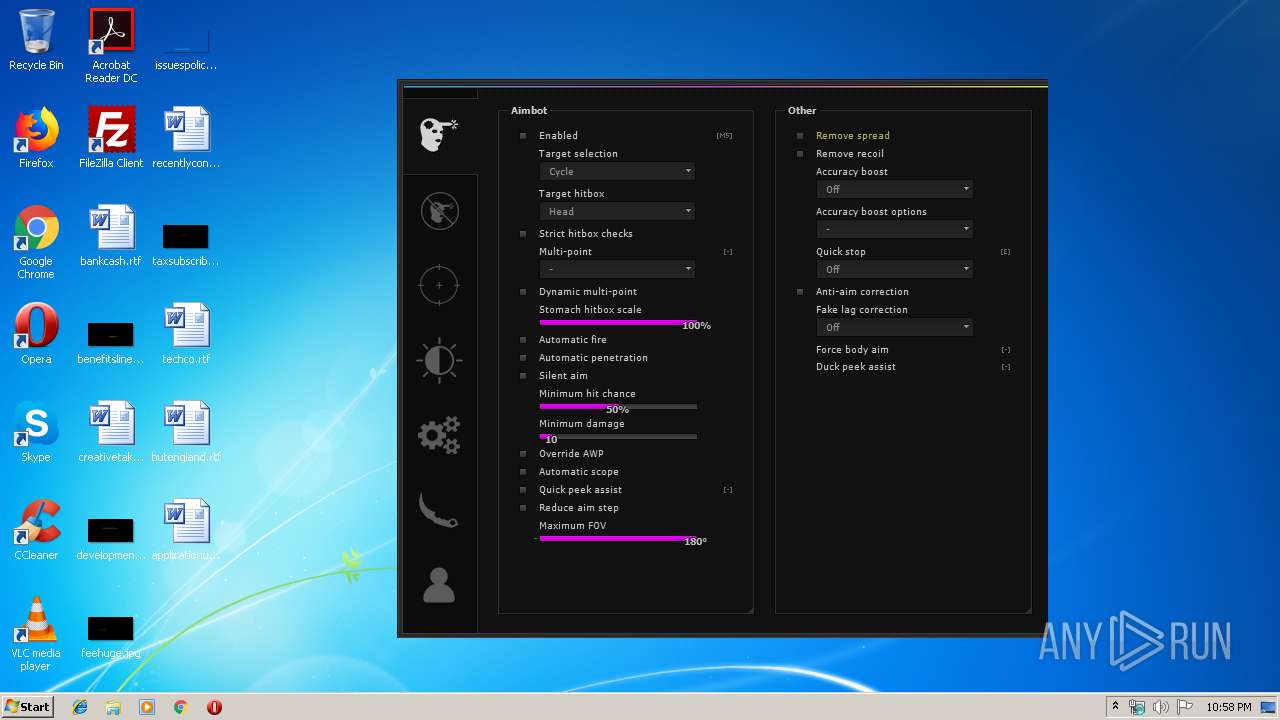The height and width of the screenshot is (720, 1280).
Task: Launch Firefox desktop shortcut
Action: [36, 138]
